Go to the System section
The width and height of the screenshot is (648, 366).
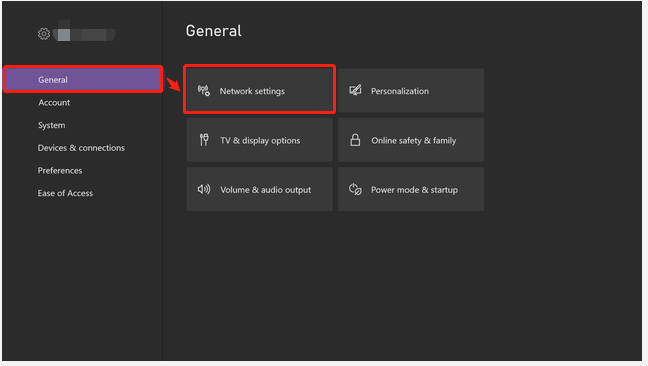click(52, 125)
